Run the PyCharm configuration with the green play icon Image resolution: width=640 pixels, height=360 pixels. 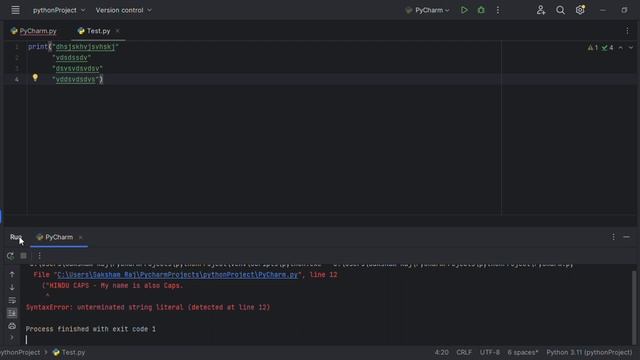tap(464, 10)
